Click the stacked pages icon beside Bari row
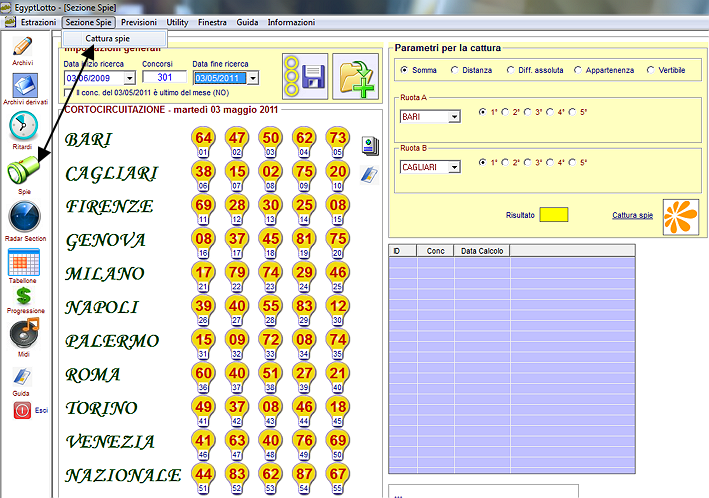The height and width of the screenshot is (498, 709). 370,146
